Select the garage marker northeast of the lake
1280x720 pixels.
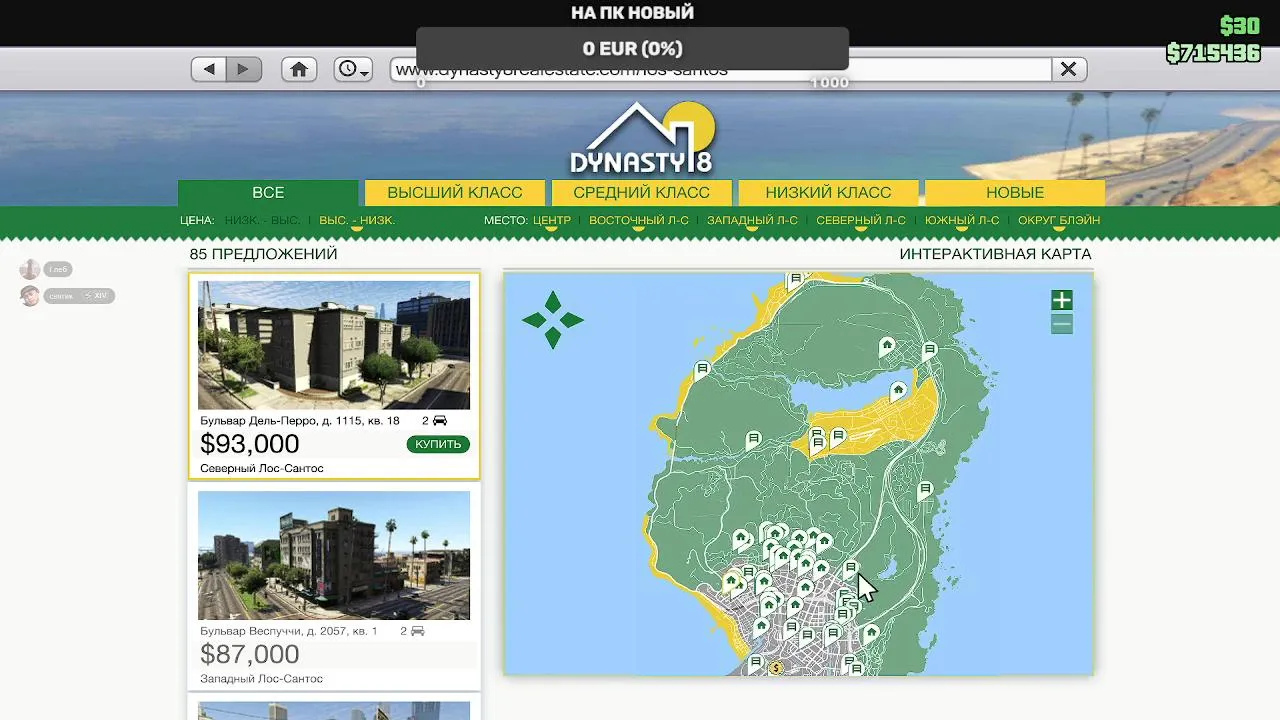point(929,350)
